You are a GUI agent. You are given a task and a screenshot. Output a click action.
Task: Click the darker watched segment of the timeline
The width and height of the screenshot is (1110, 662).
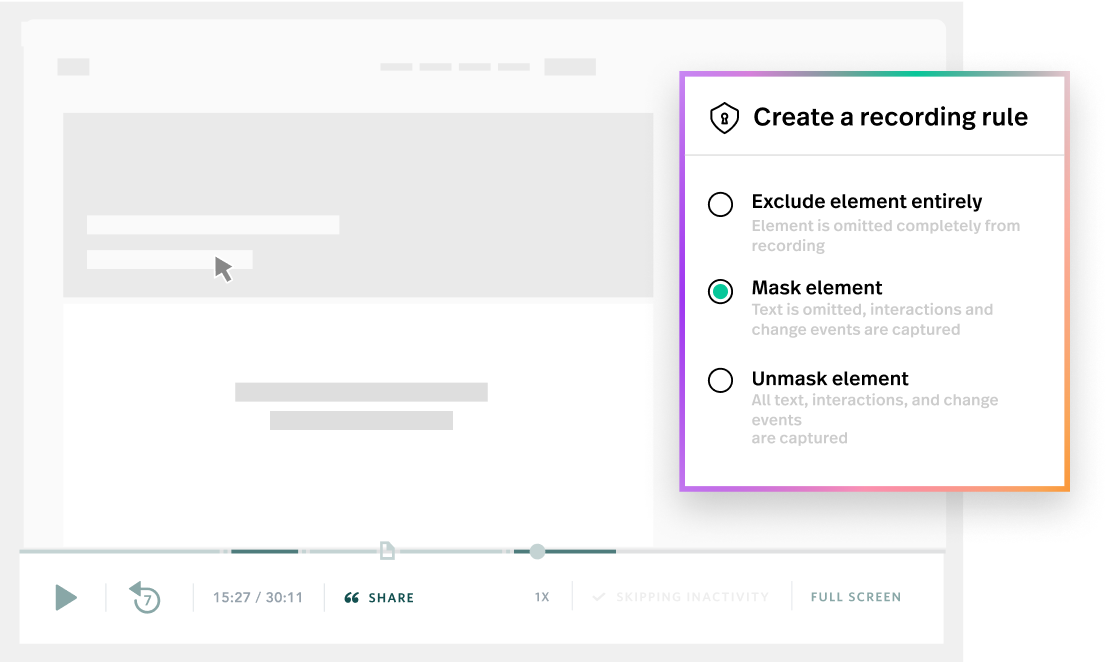pyautogui.click(x=265, y=551)
